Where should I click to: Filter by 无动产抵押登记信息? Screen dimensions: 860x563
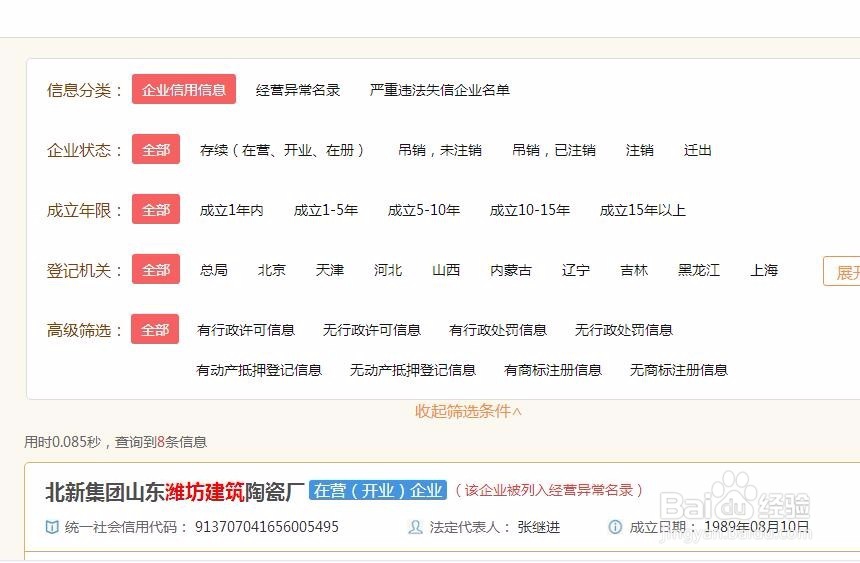pyautogui.click(x=413, y=370)
